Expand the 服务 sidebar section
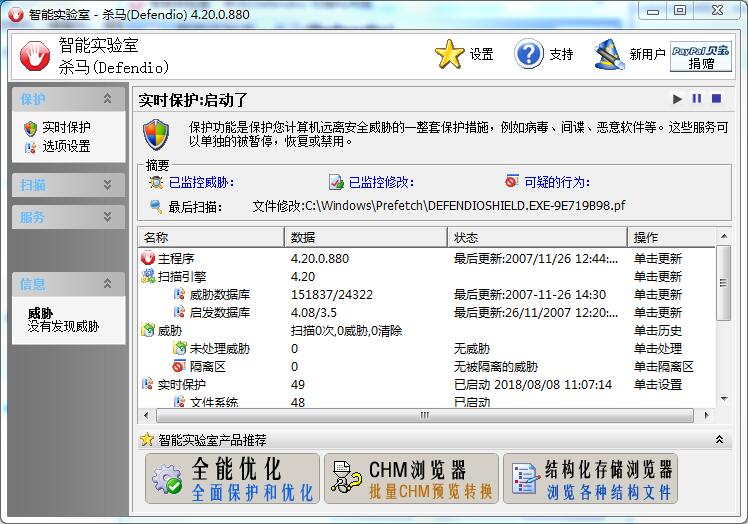The width and height of the screenshot is (748, 524). [107, 217]
